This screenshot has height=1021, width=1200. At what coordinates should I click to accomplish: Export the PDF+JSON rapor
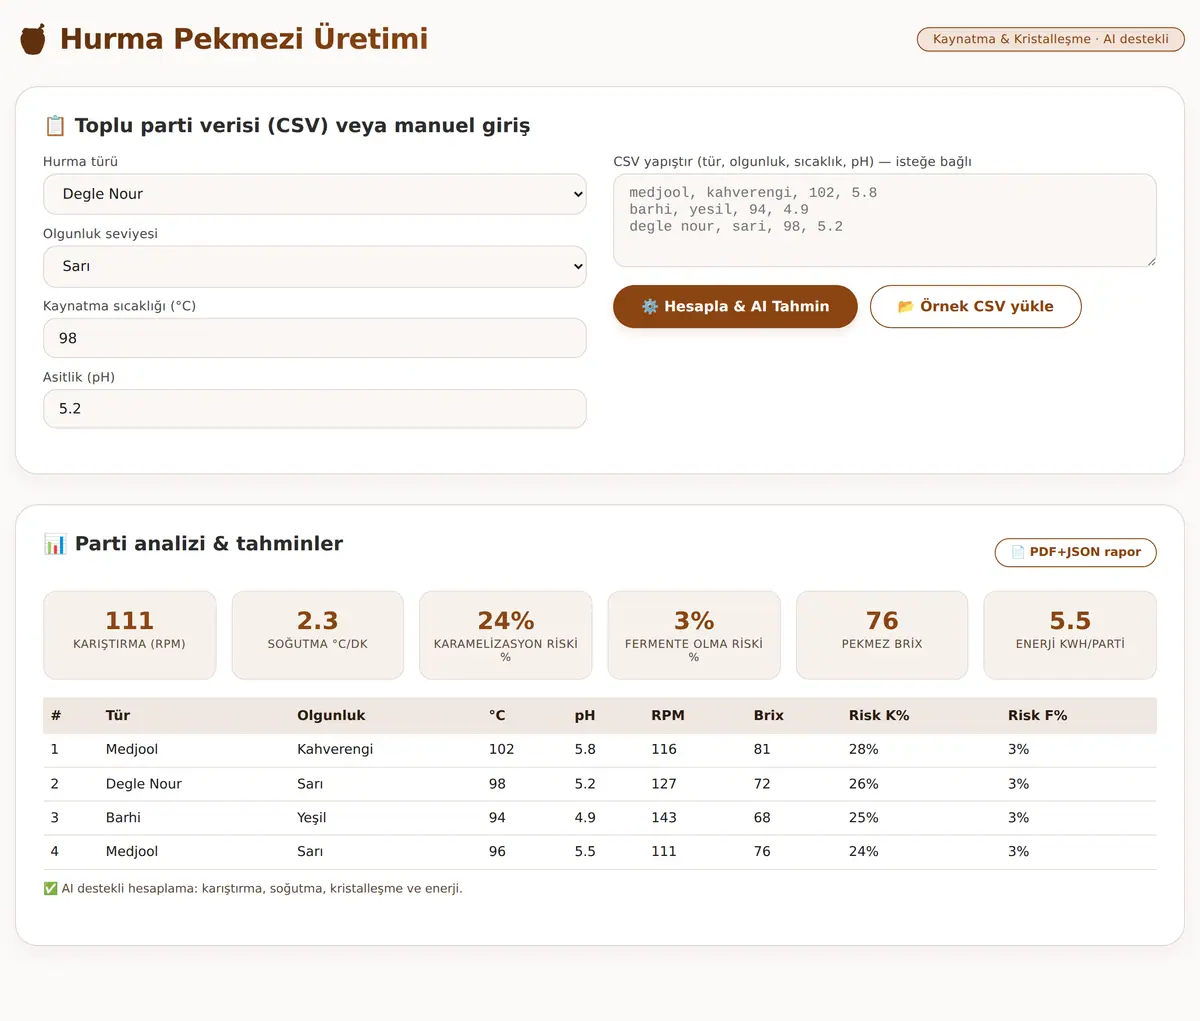click(x=1076, y=552)
